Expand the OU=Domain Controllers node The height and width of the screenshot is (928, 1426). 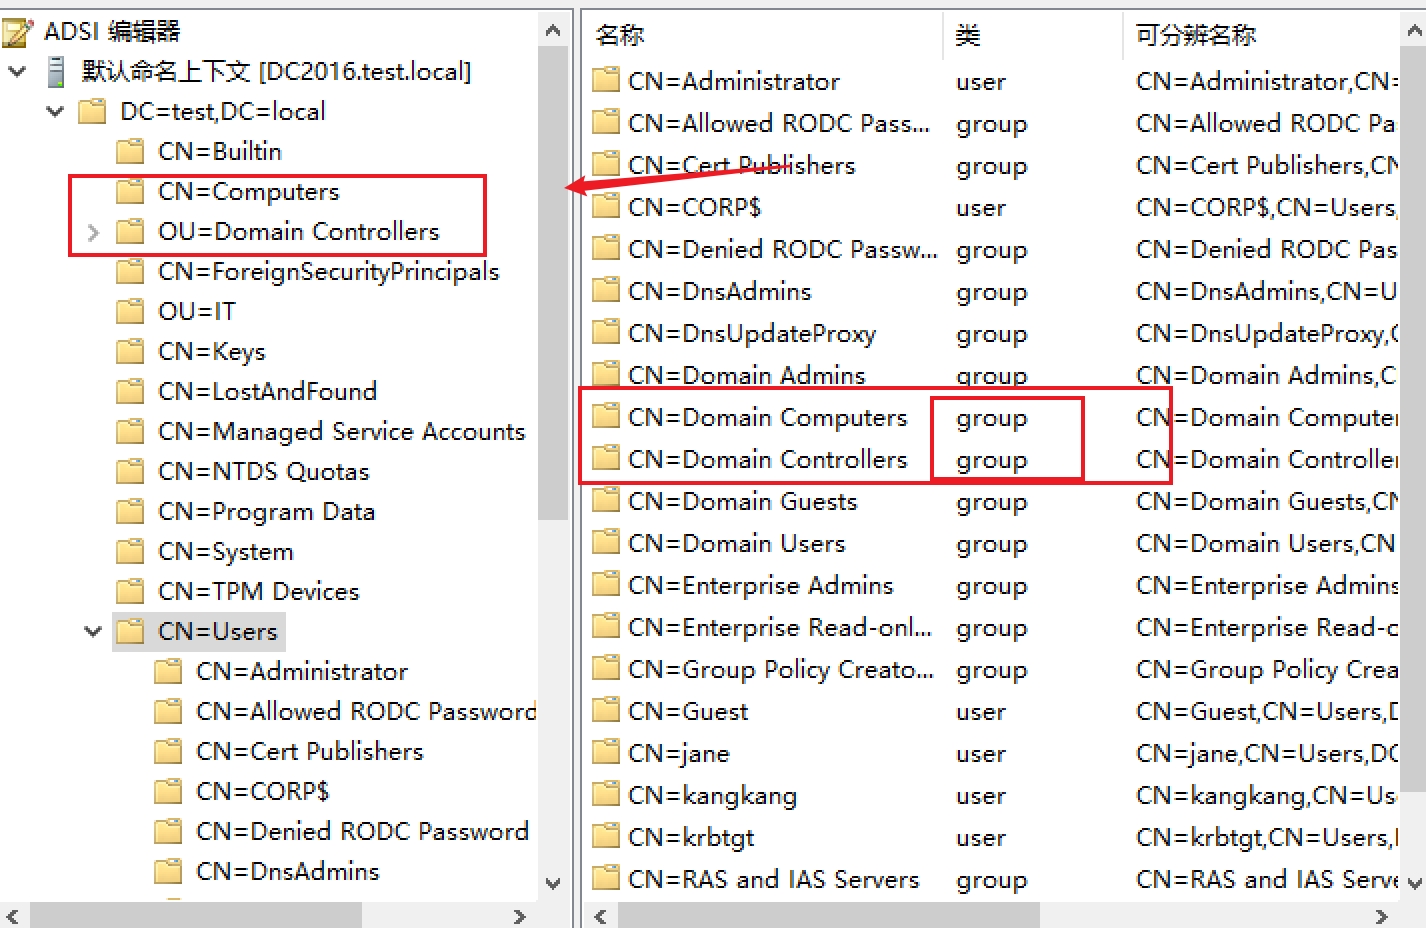pyautogui.click(x=93, y=232)
